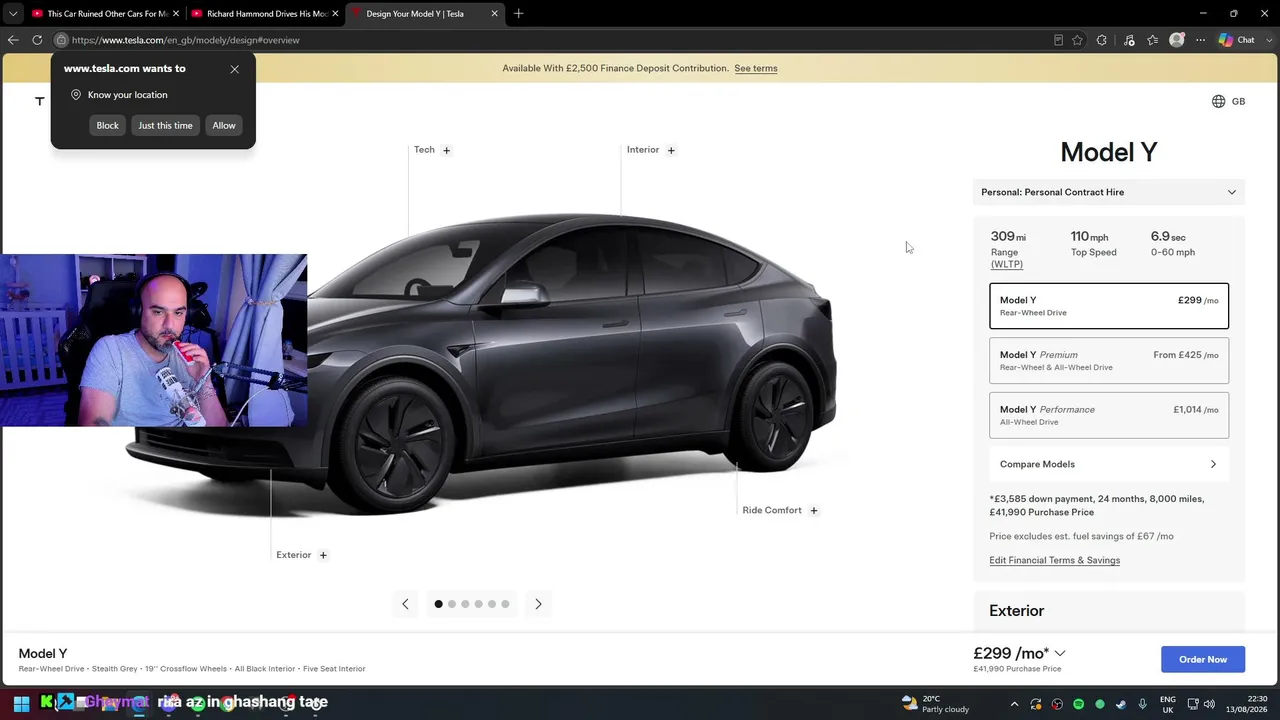Screen dimensions: 1280x720
Task: Open Compare Models
Action: pyautogui.click(x=1109, y=464)
